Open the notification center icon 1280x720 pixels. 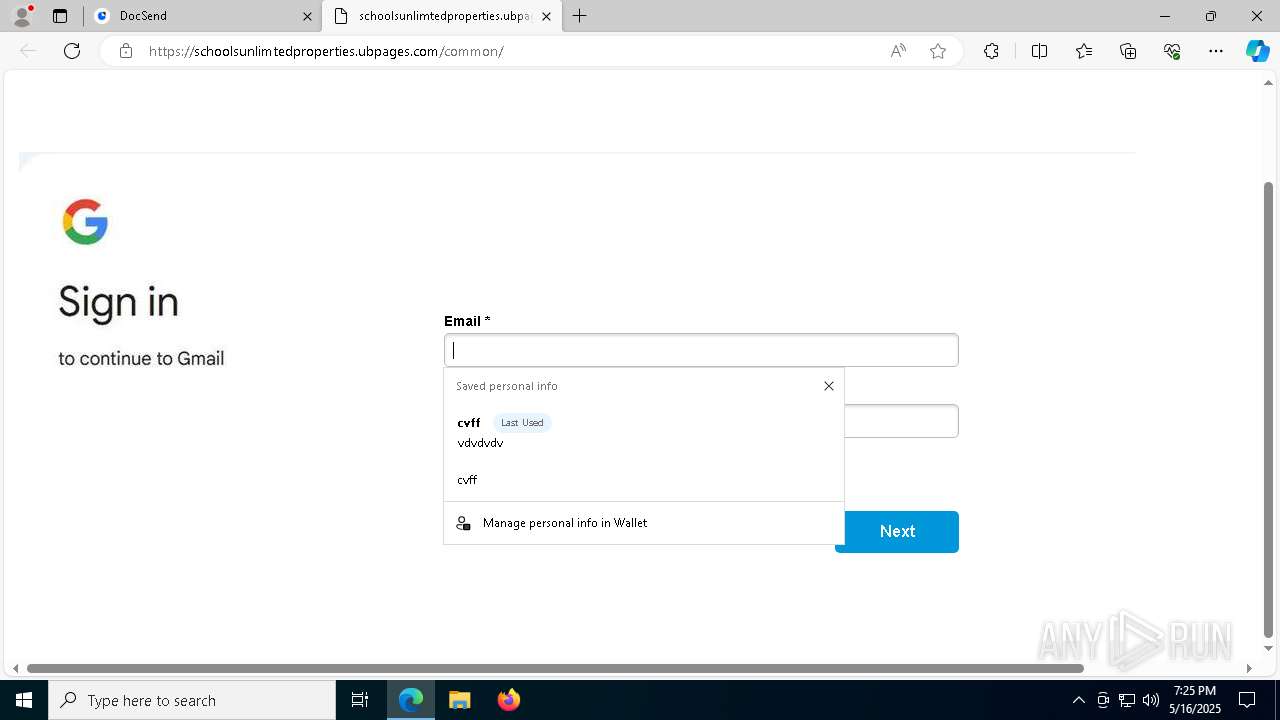(x=1247, y=700)
